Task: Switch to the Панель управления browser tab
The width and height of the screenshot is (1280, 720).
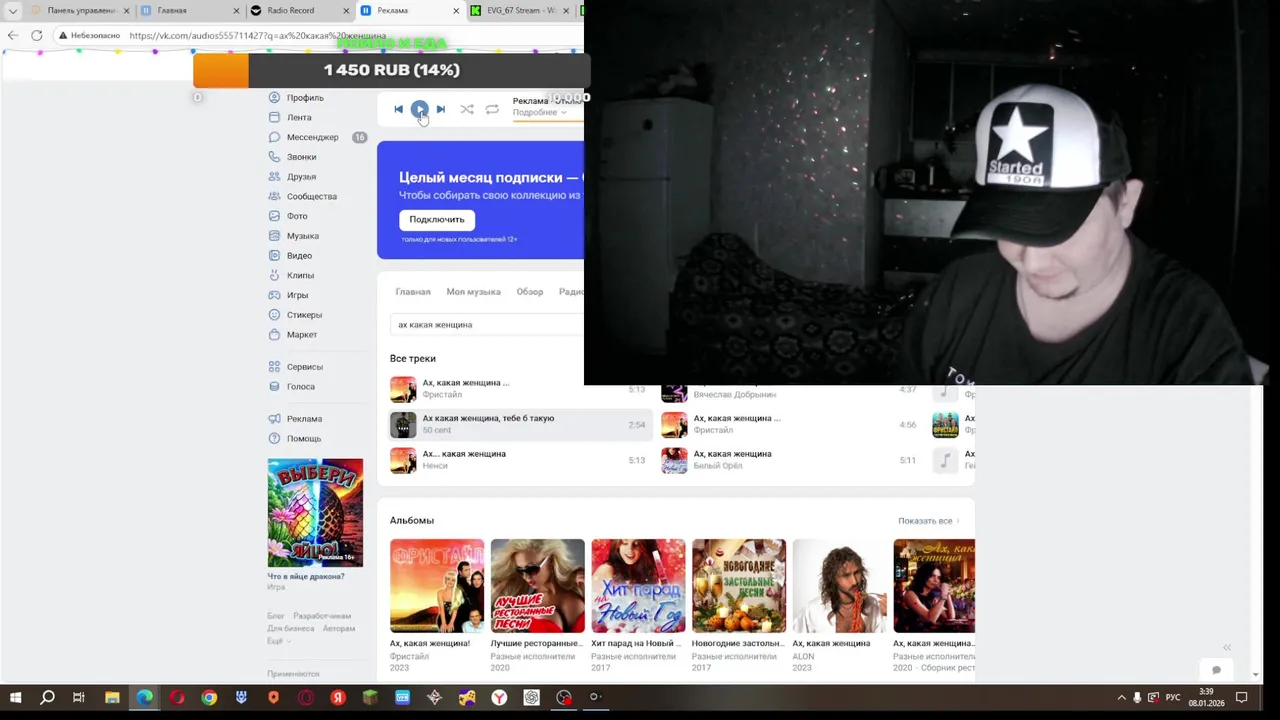Action: pyautogui.click(x=80, y=11)
